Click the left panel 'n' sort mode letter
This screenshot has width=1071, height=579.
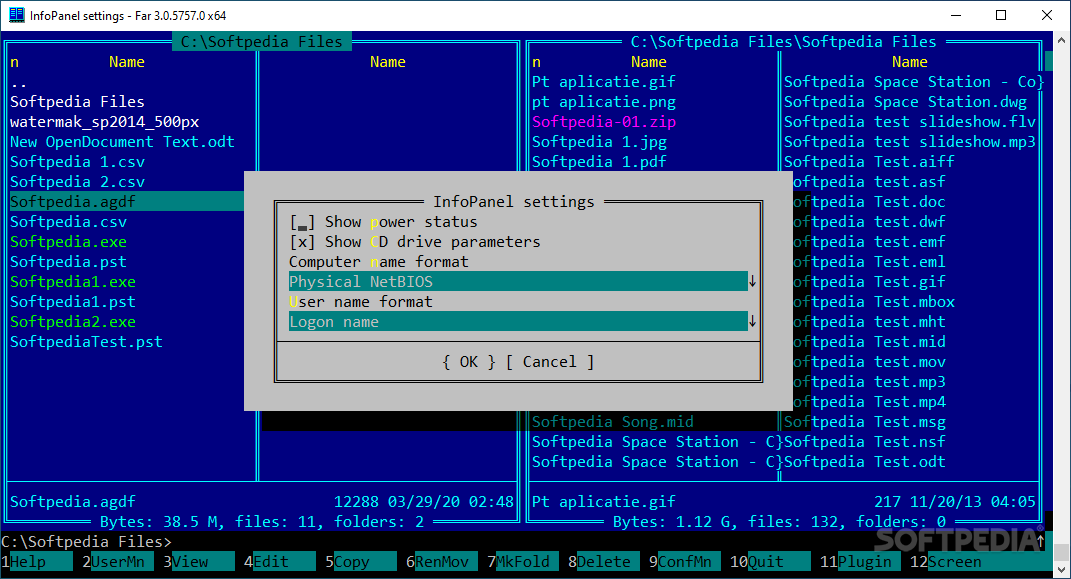(14, 62)
